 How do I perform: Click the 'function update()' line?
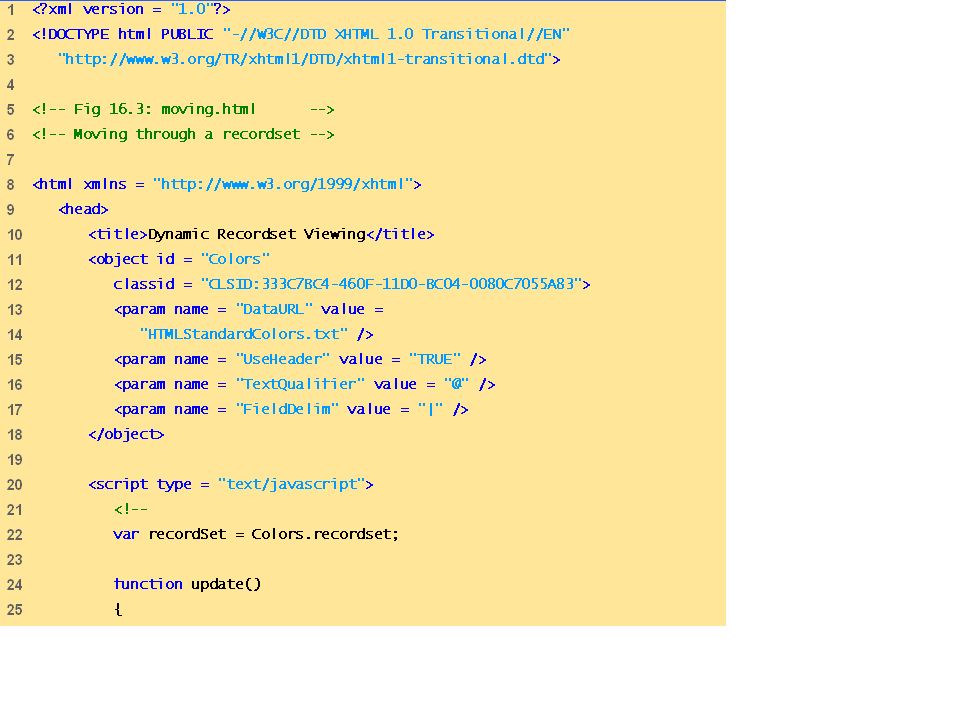[x=187, y=584]
